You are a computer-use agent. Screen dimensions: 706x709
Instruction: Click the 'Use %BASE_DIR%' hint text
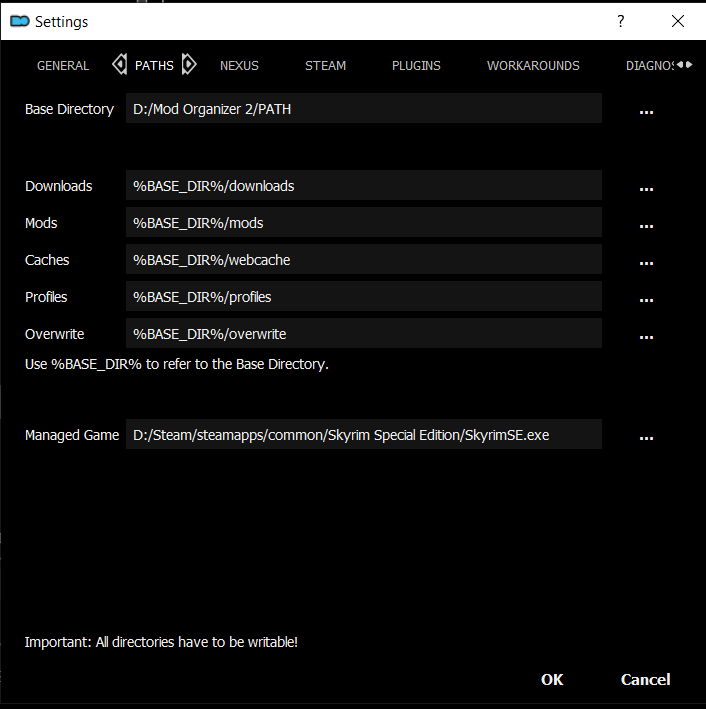[177, 364]
